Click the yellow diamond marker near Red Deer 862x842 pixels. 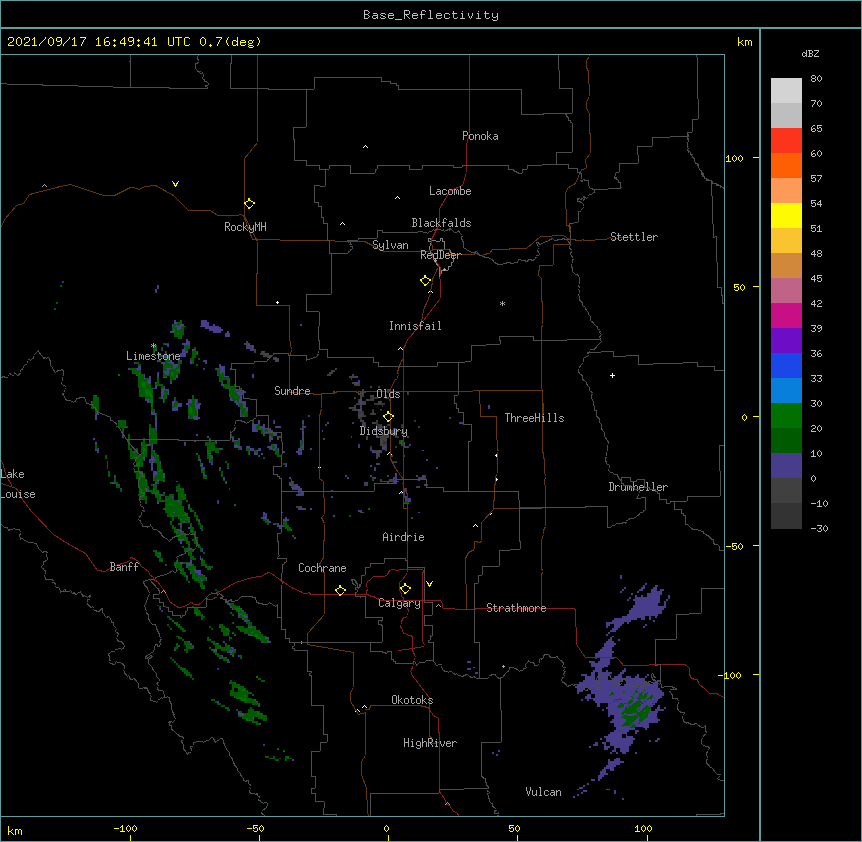click(425, 281)
